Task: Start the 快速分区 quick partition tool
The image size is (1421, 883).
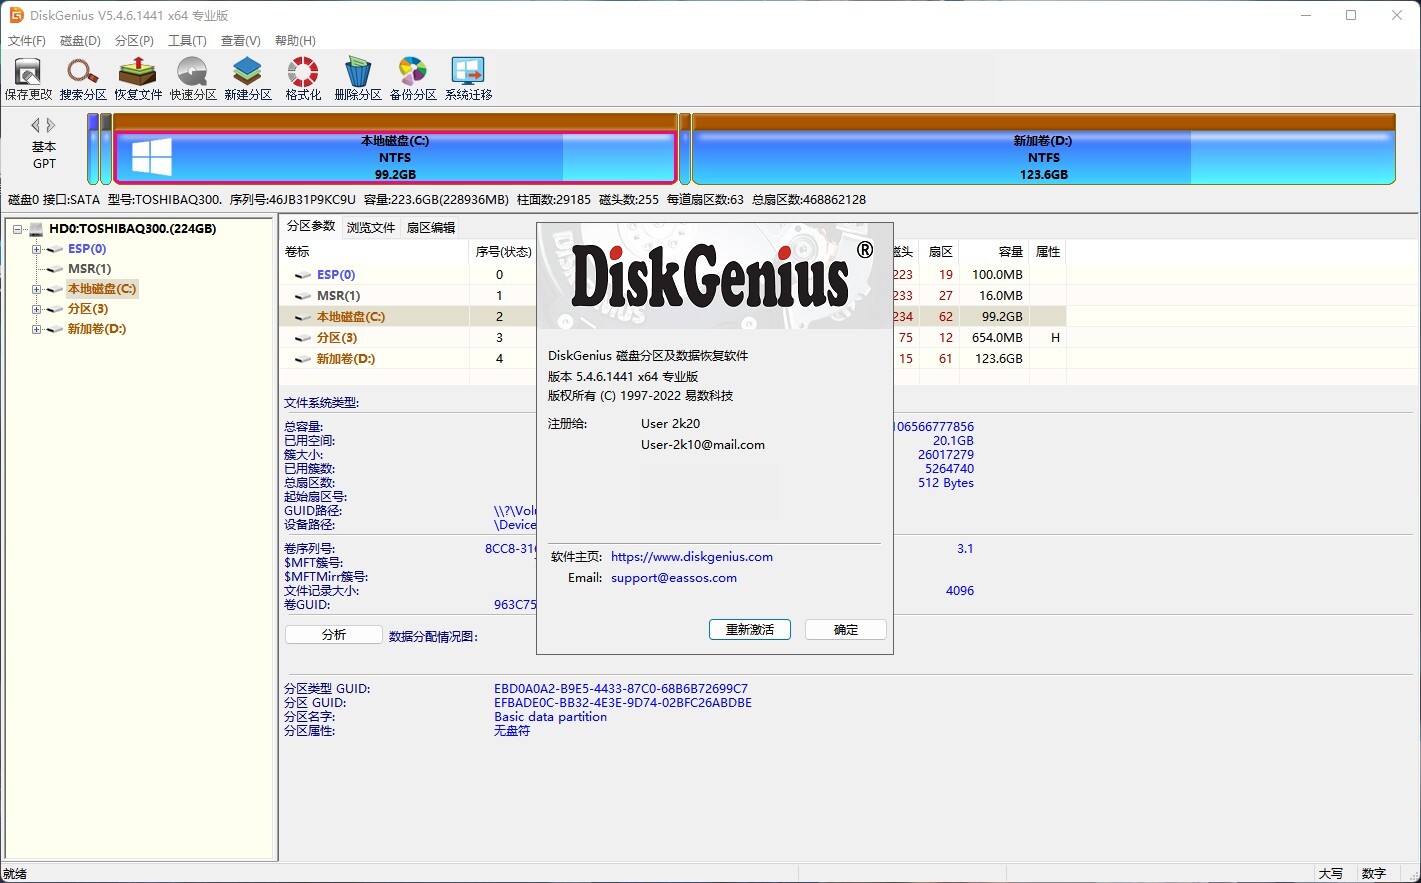Action: (x=193, y=78)
